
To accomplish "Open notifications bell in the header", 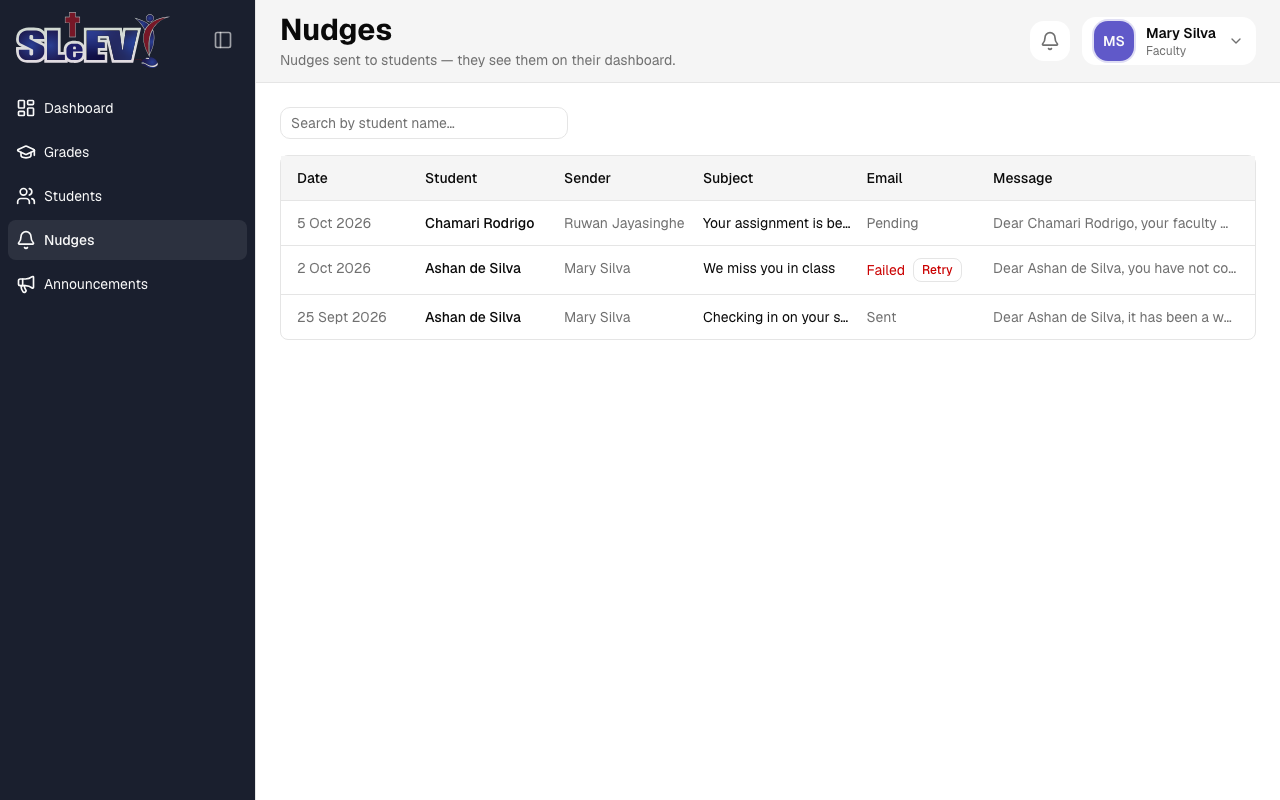I will (x=1050, y=41).
